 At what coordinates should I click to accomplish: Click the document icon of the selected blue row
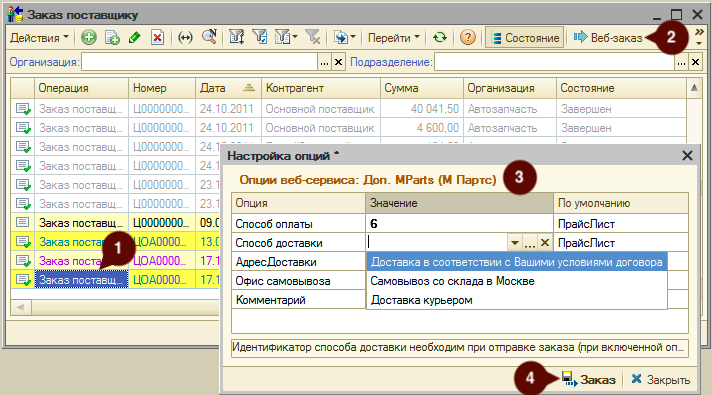(23, 280)
